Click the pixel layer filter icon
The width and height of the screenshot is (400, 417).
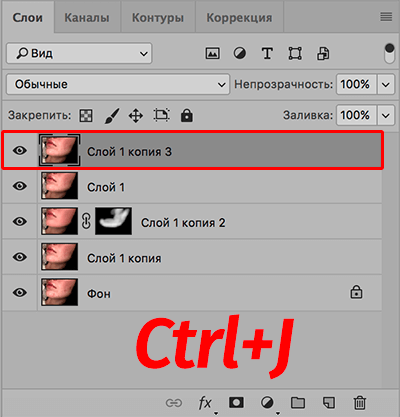click(212, 53)
